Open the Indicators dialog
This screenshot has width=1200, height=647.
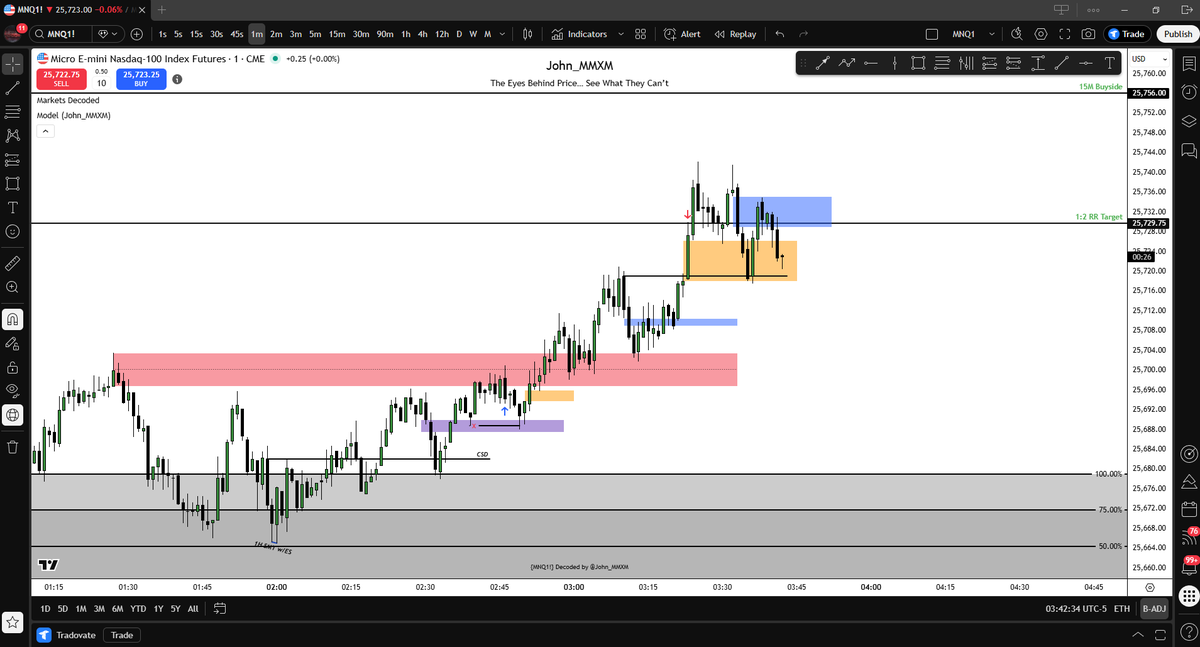coord(579,34)
